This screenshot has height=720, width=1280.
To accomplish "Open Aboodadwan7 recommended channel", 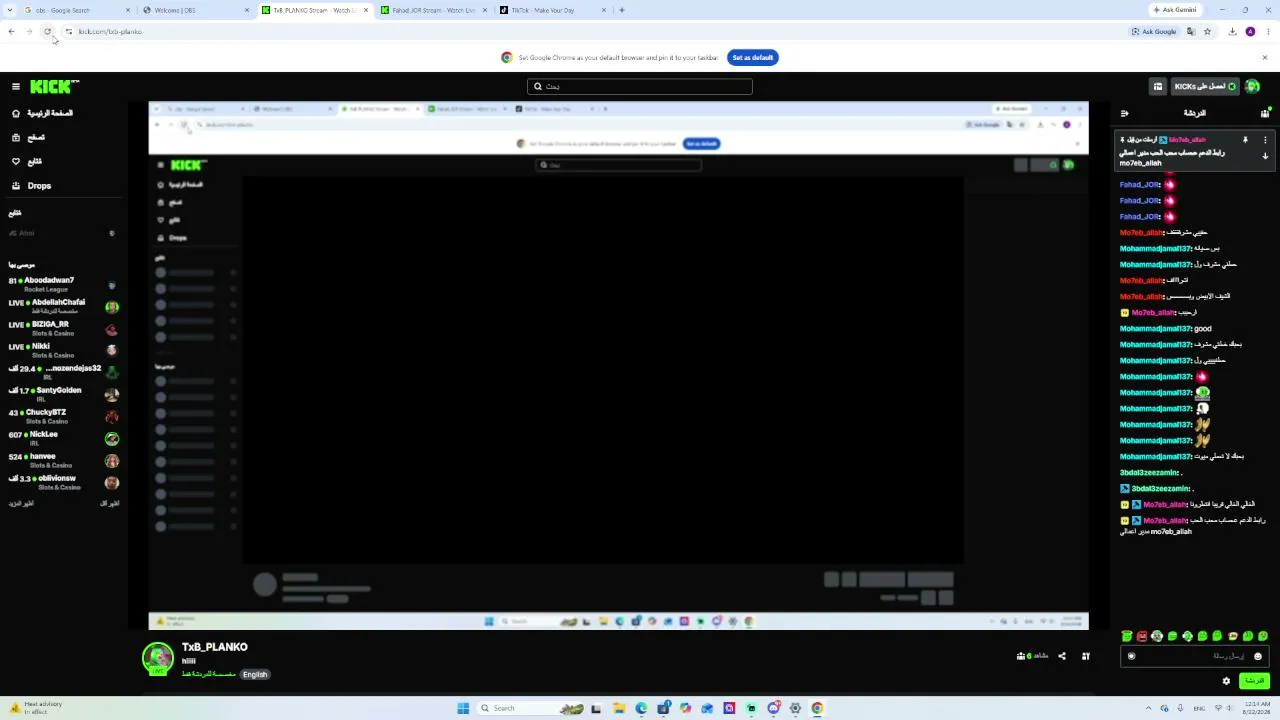I will (x=63, y=284).
